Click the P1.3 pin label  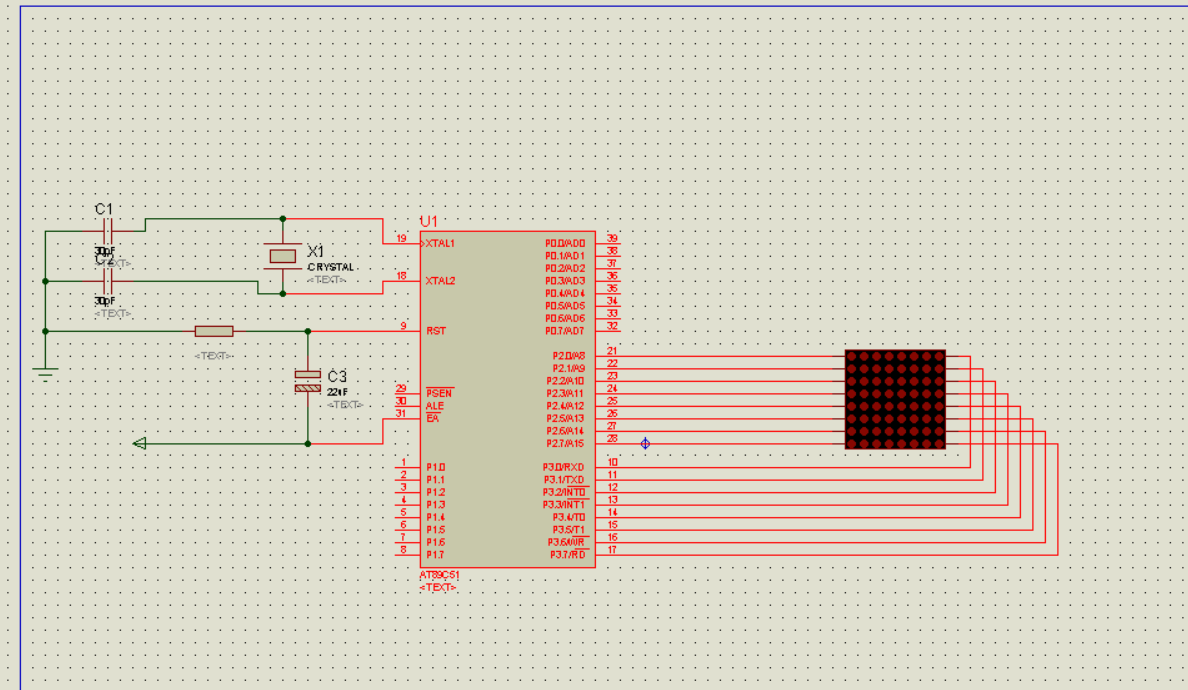pyautogui.click(x=435, y=505)
